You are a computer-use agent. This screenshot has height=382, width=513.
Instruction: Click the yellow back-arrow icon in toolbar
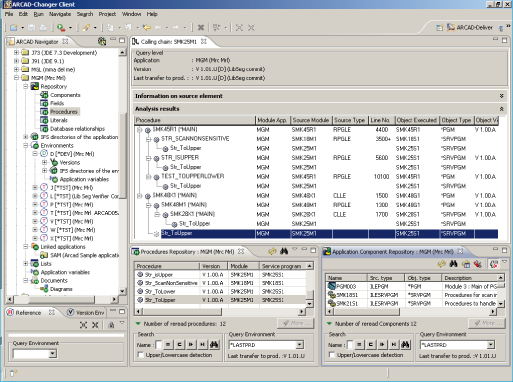coord(146,28)
